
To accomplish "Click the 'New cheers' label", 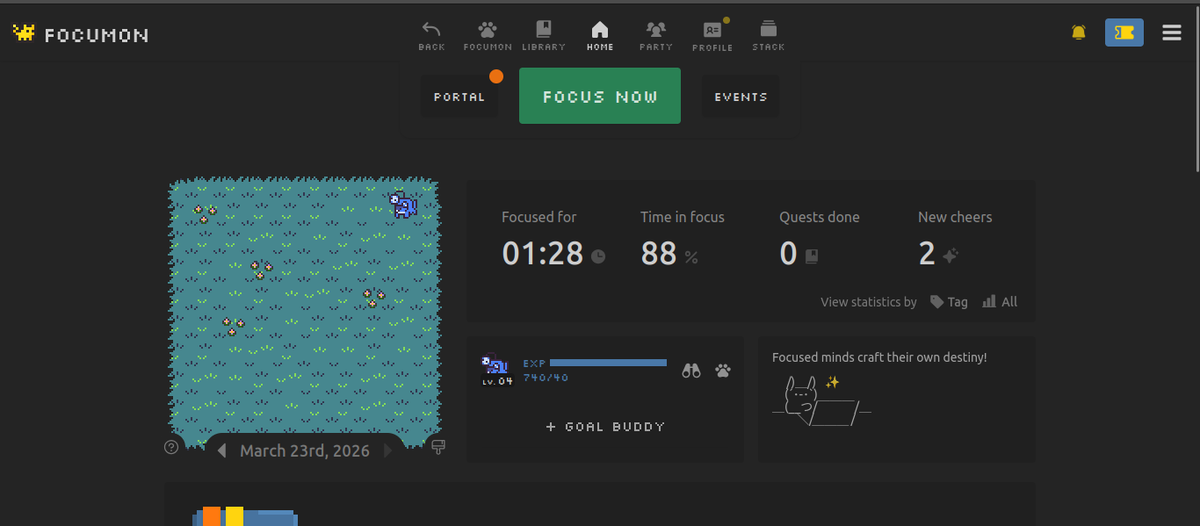I will pos(955,217).
